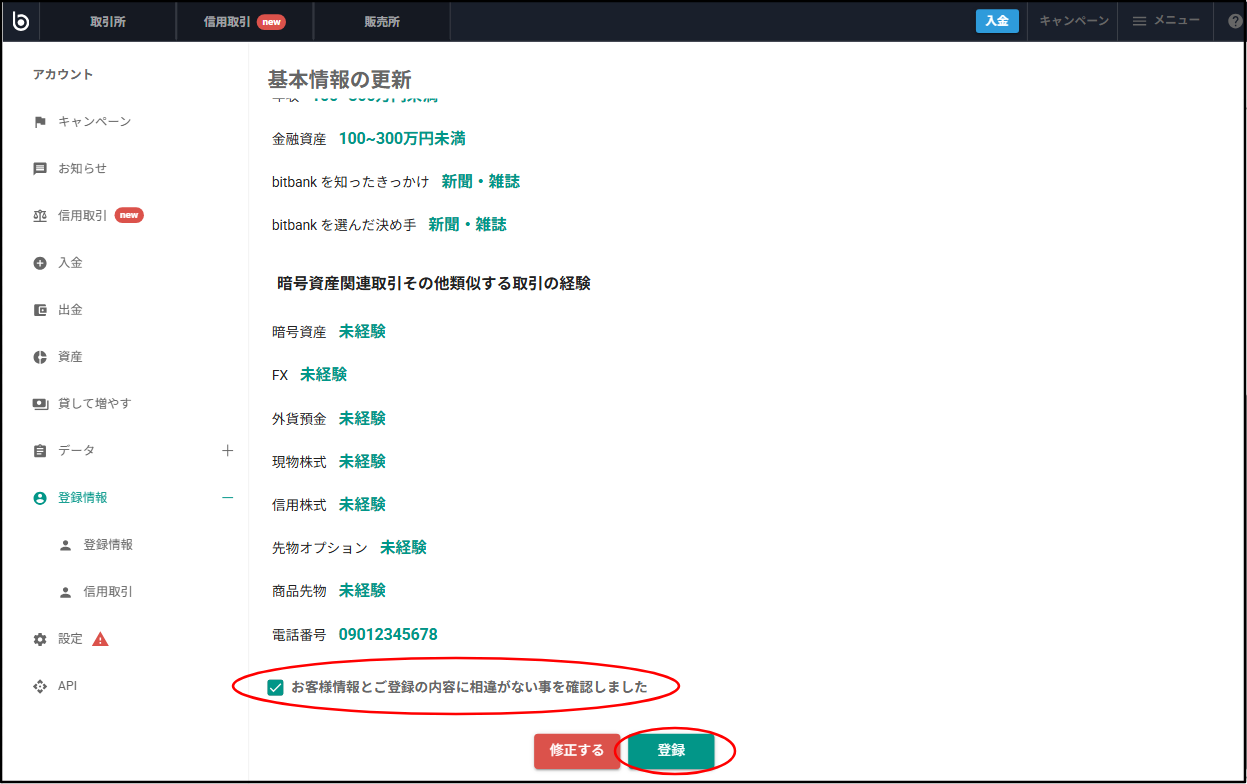Click the plus-circle icon beside 入金
1247x784 pixels.
click(x=40, y=263)
